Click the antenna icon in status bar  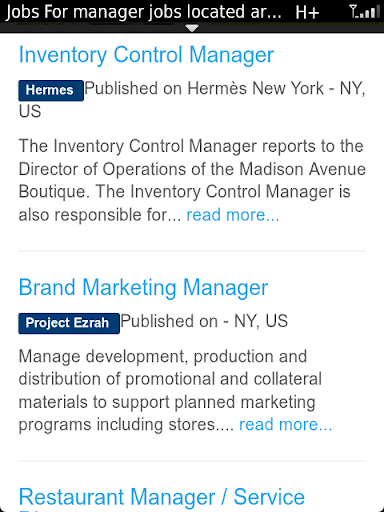click(x=353, y=11)
